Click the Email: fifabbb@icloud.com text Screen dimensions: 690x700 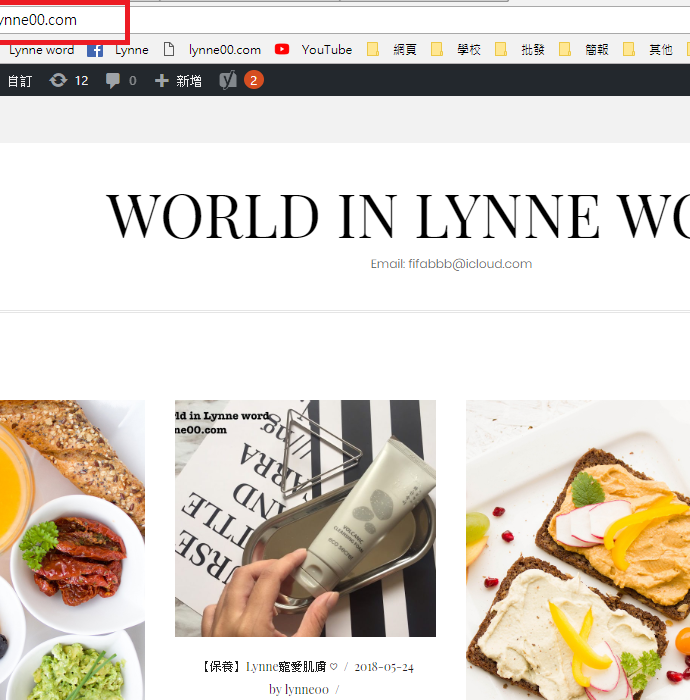(x=451, y=264)
